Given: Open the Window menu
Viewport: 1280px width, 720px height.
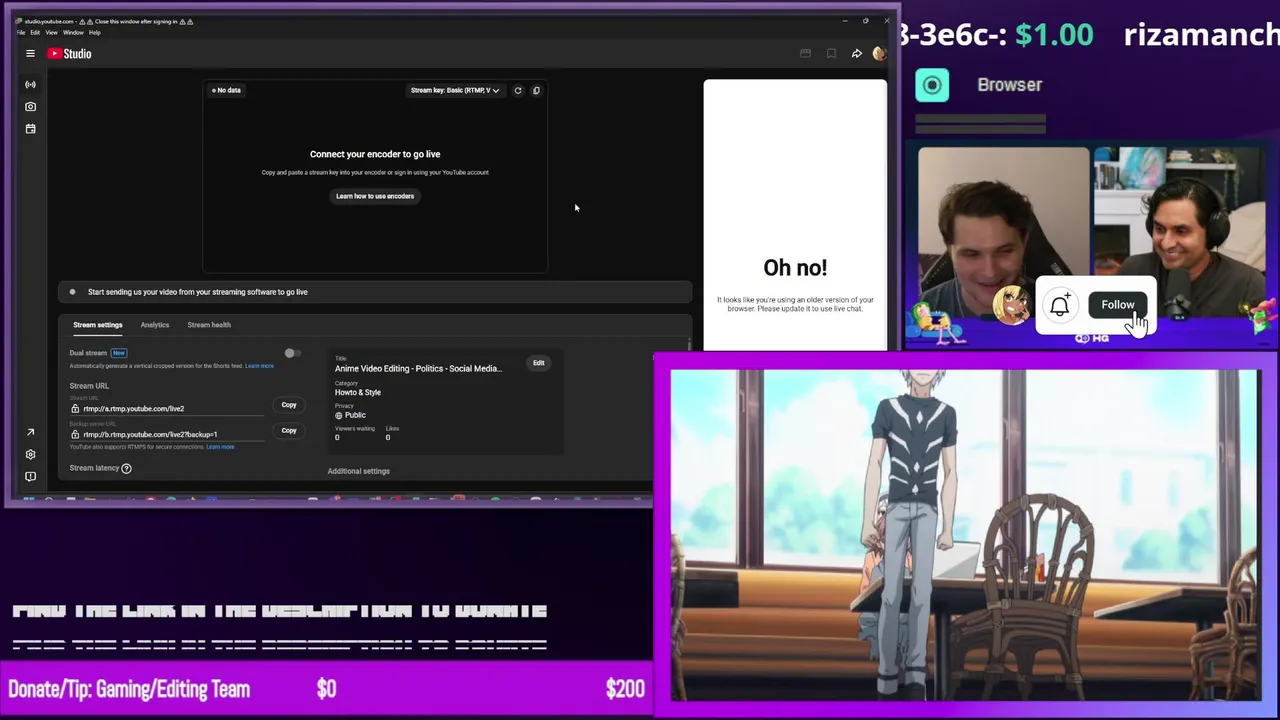Looking at the screenshot, I should (73, 32).
